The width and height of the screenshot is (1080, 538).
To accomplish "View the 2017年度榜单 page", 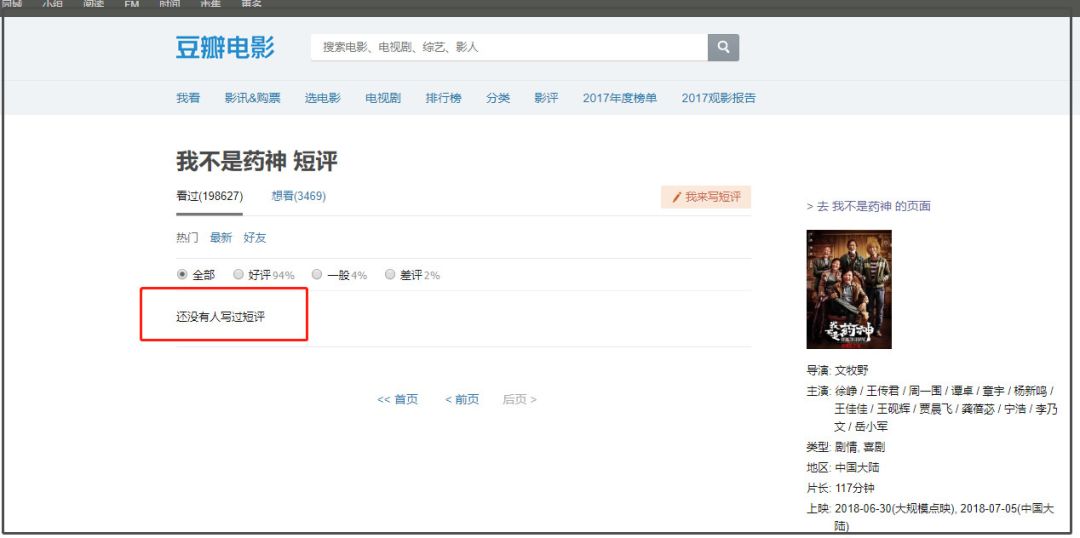I will click(x=620, y=98).
